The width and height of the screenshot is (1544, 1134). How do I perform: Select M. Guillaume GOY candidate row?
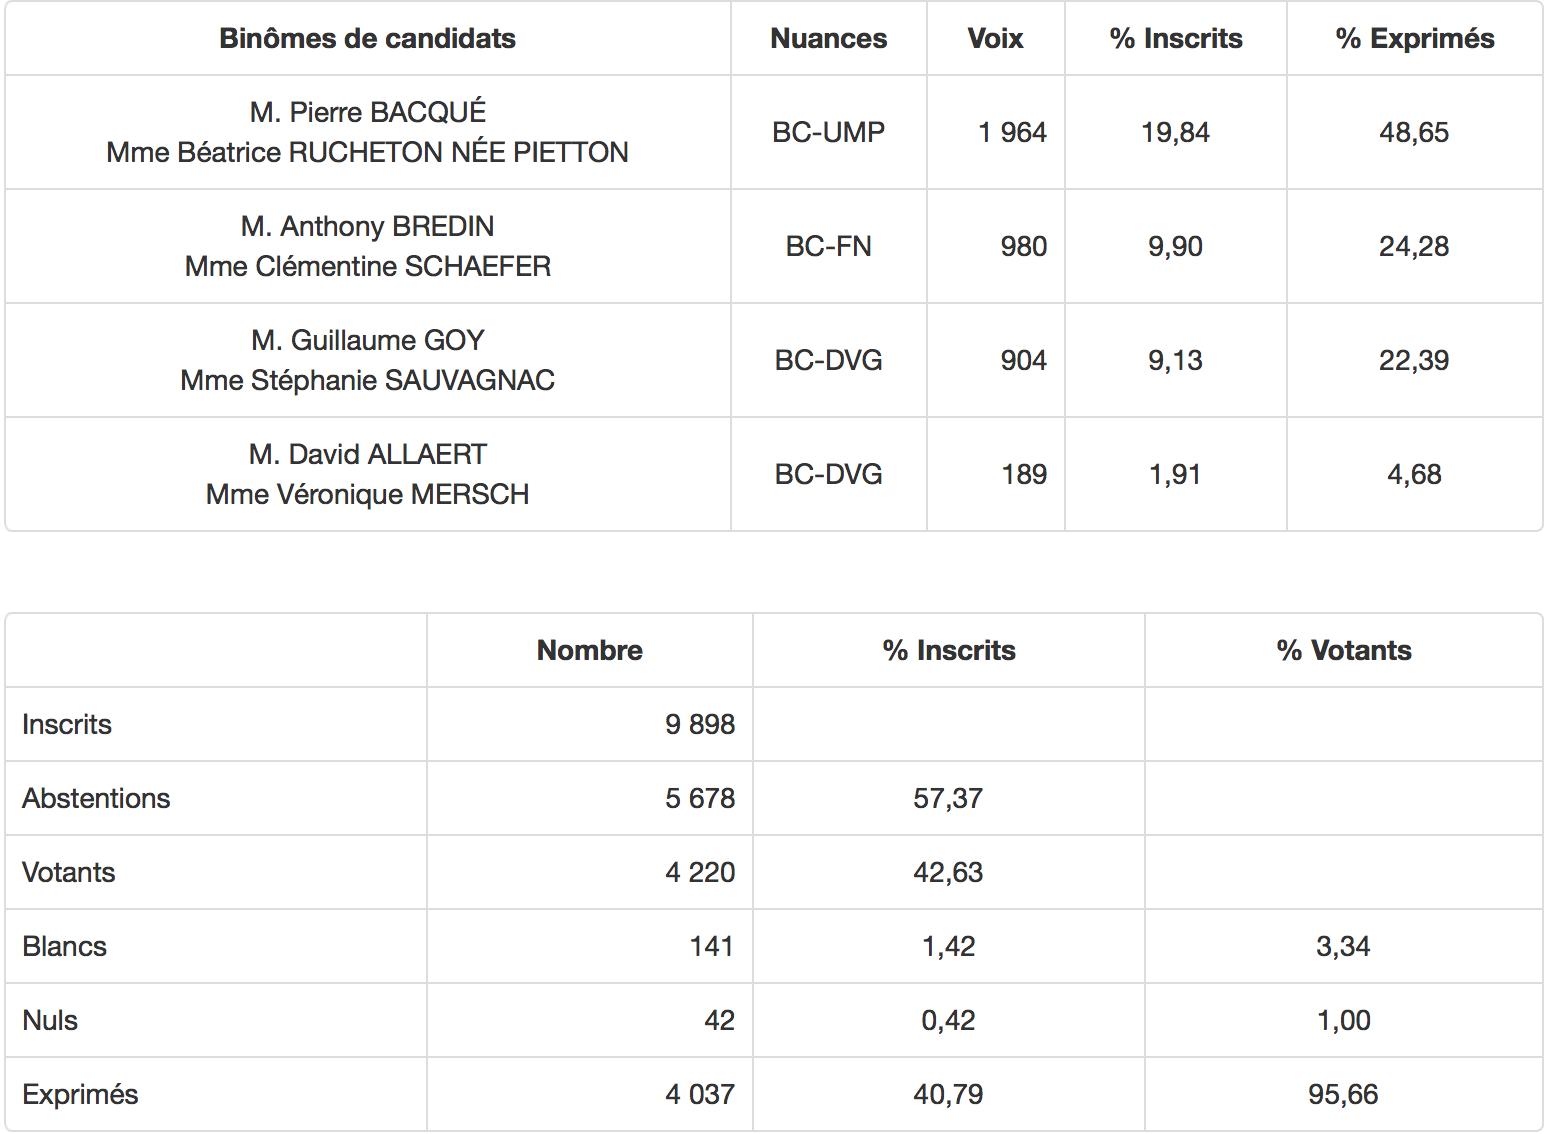[773, 360]
